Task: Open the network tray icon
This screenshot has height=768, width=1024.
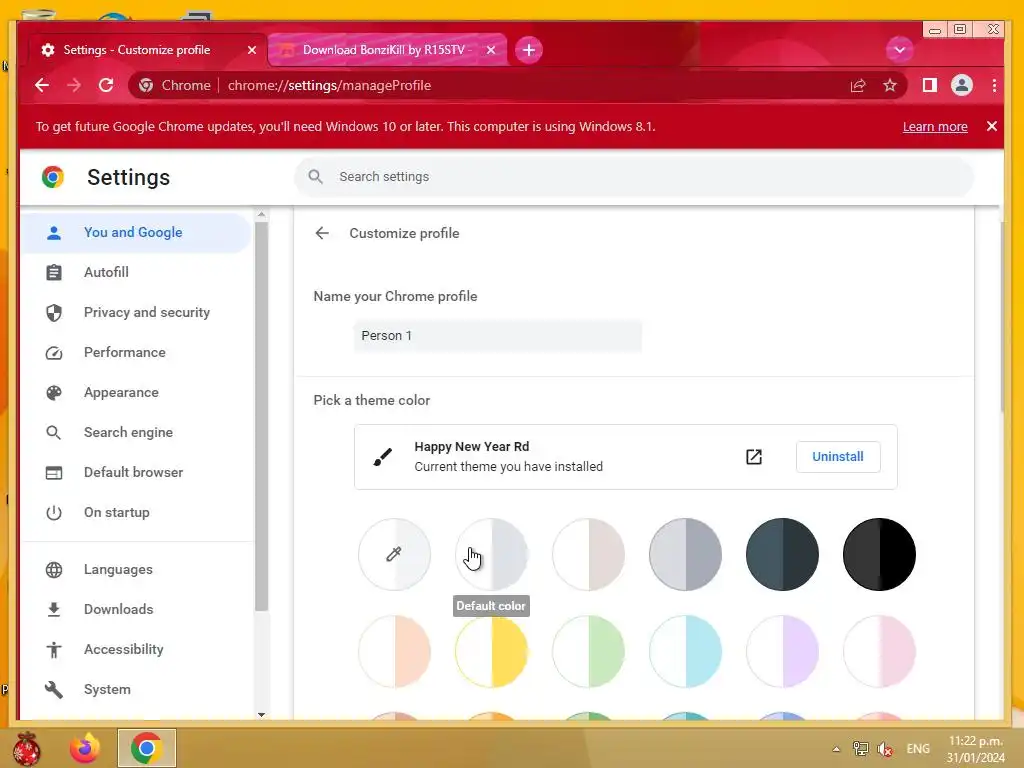Action: [861, 749]
